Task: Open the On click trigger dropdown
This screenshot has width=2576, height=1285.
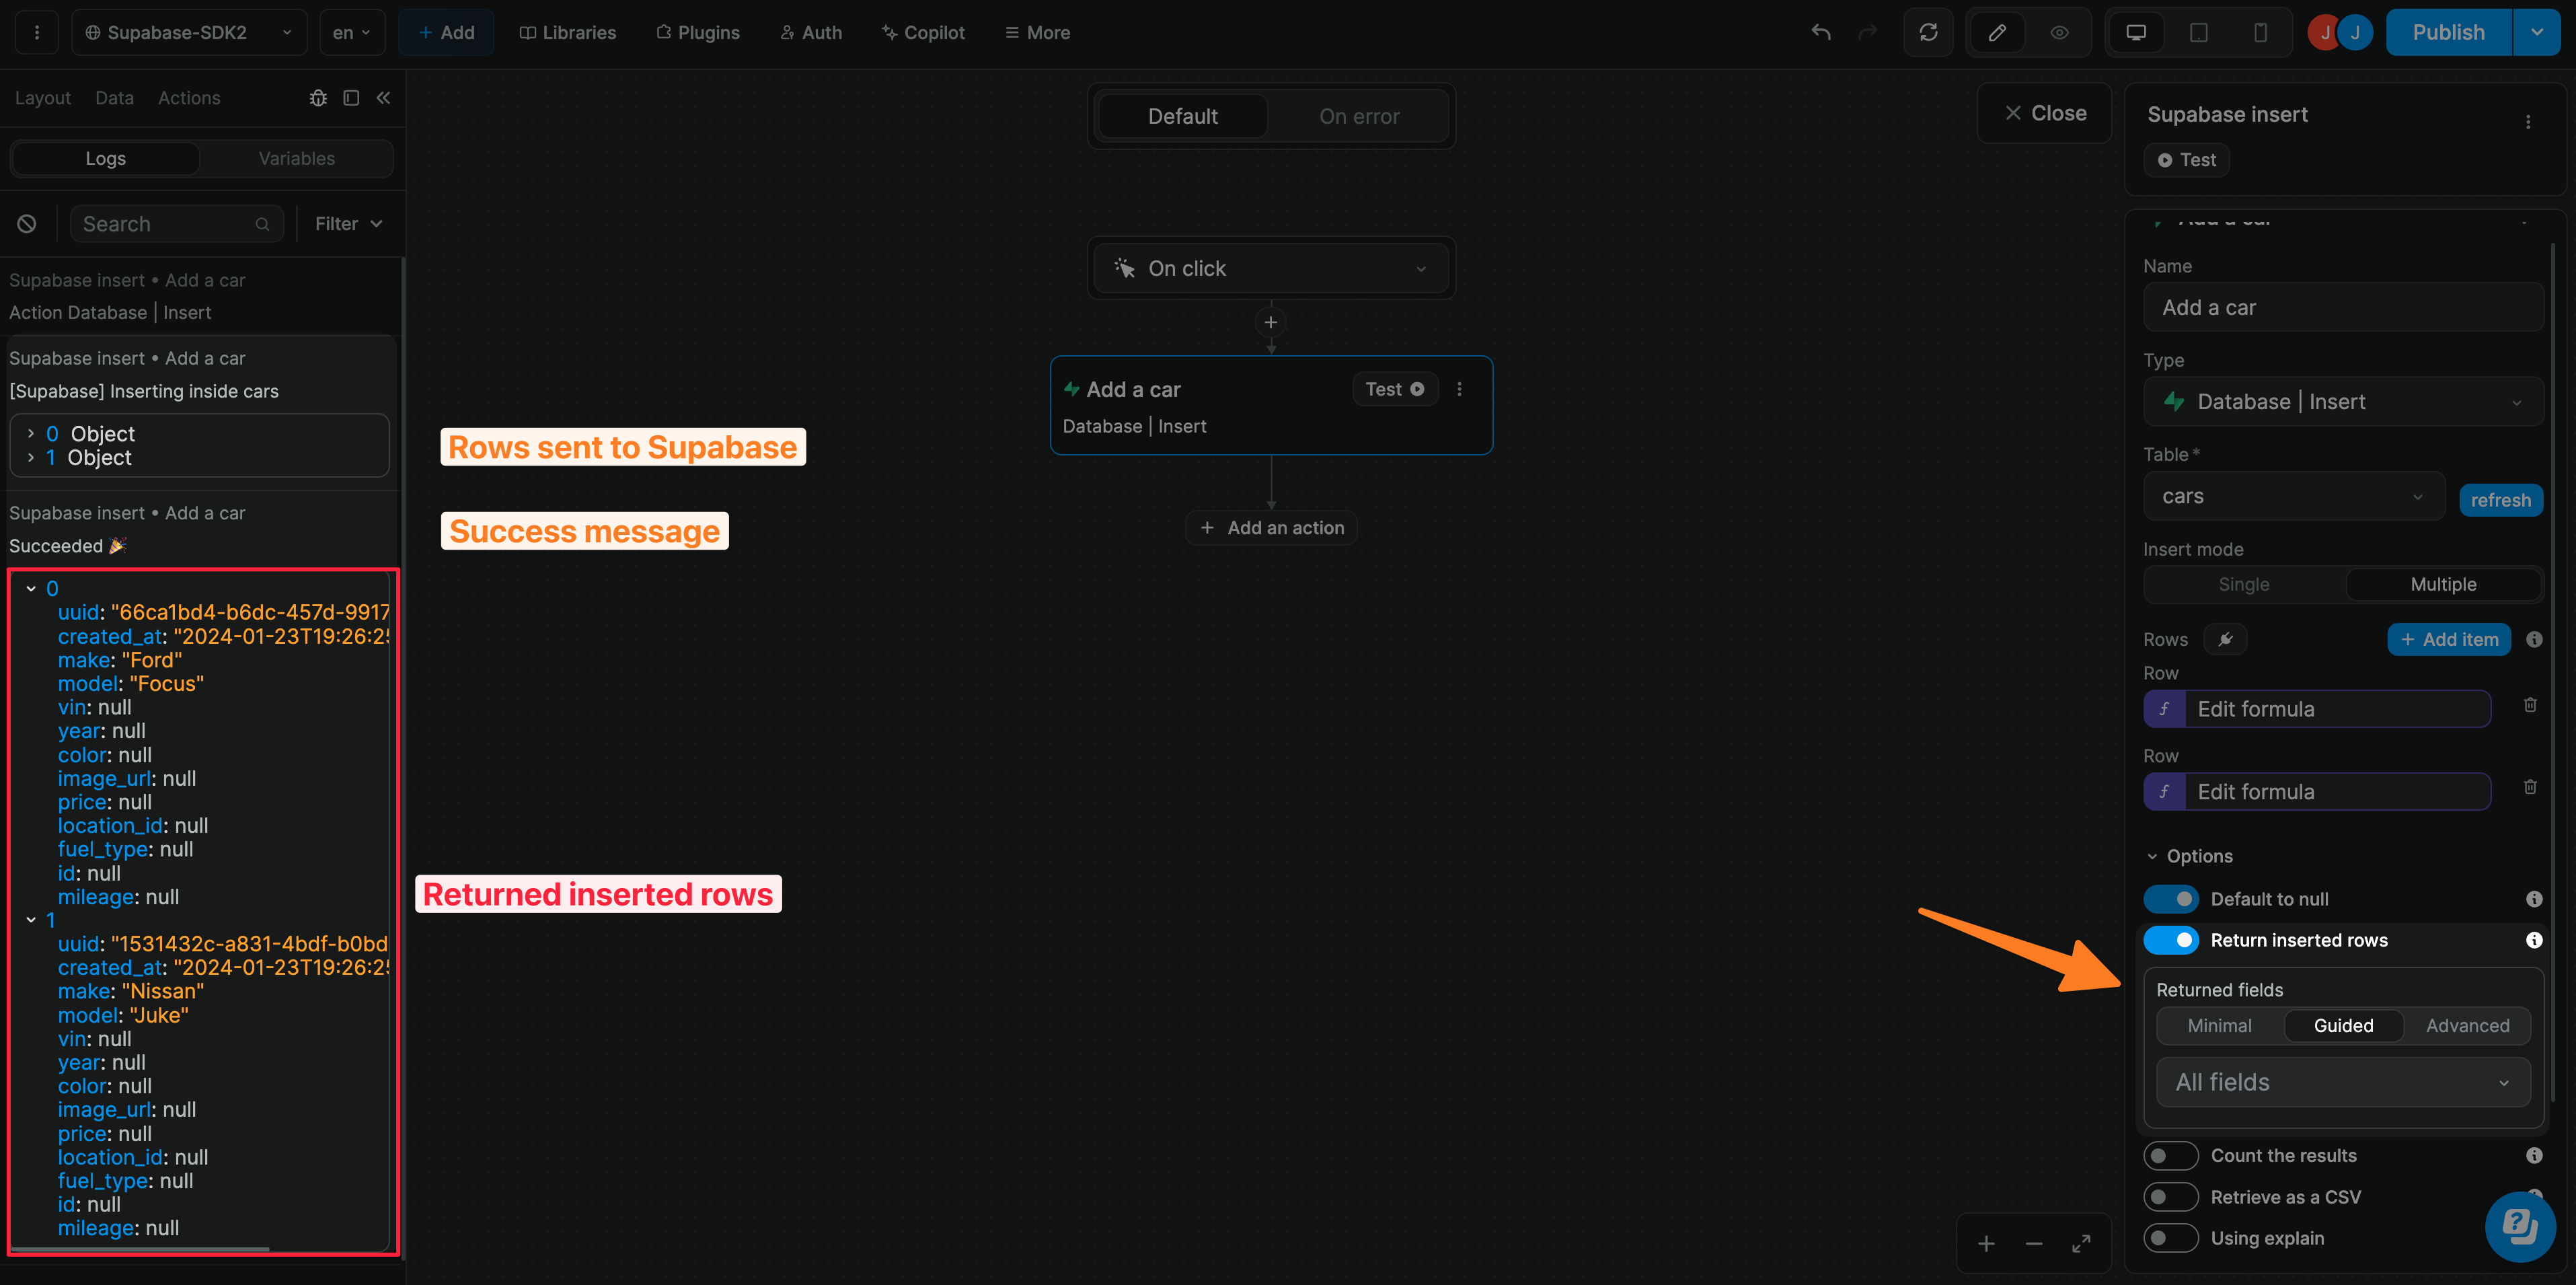Action: pyautogui.click(x=1271, y=268)
